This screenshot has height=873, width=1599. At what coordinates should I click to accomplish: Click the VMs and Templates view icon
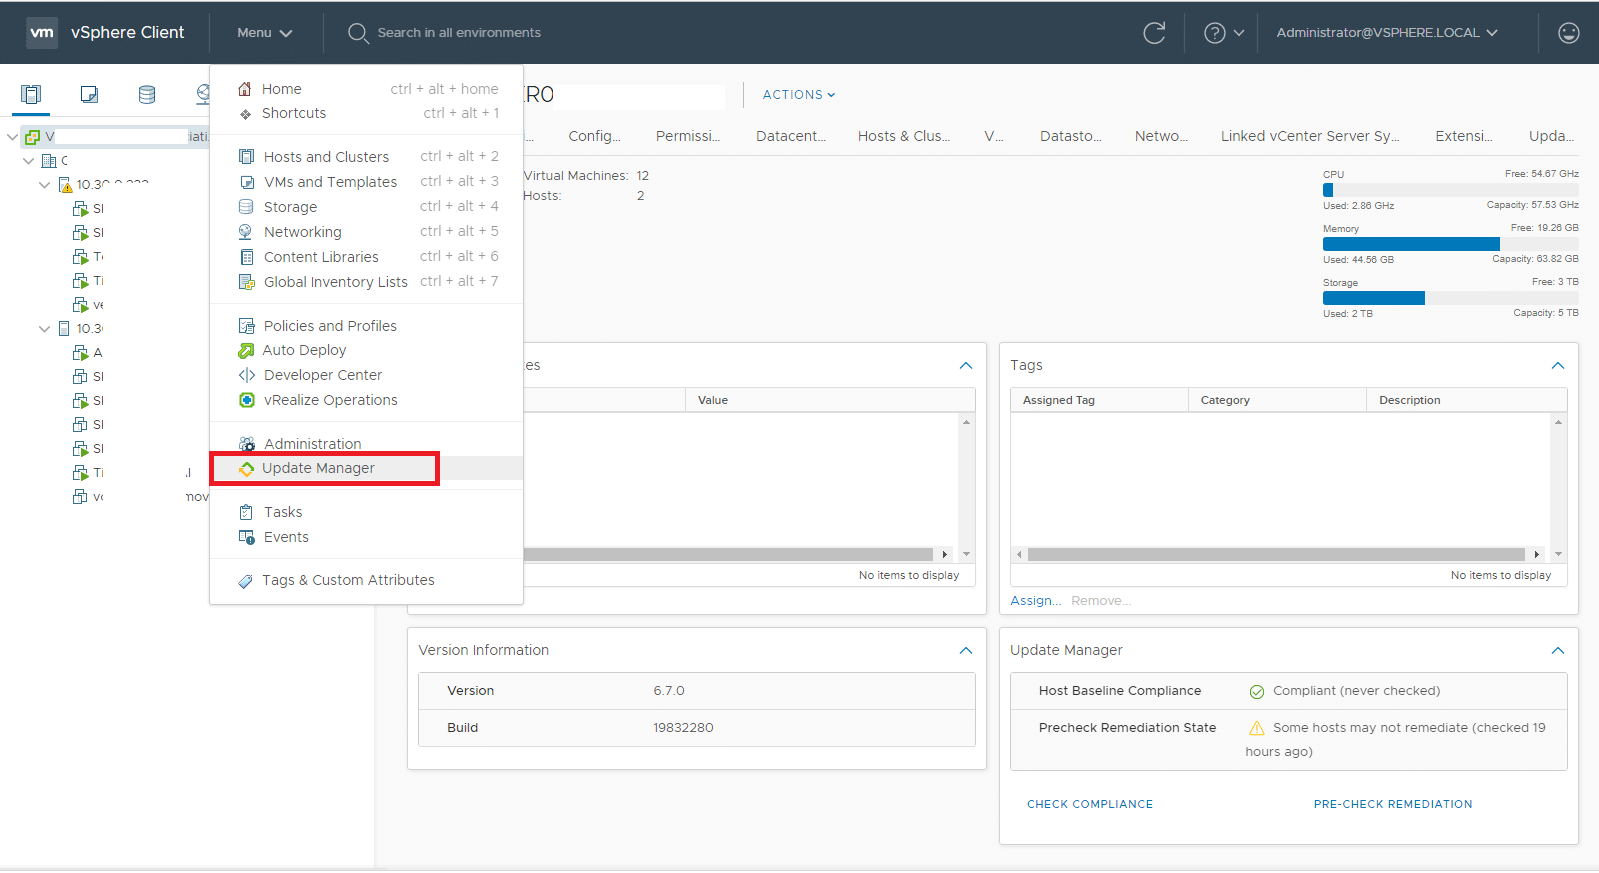coord(89,94)
